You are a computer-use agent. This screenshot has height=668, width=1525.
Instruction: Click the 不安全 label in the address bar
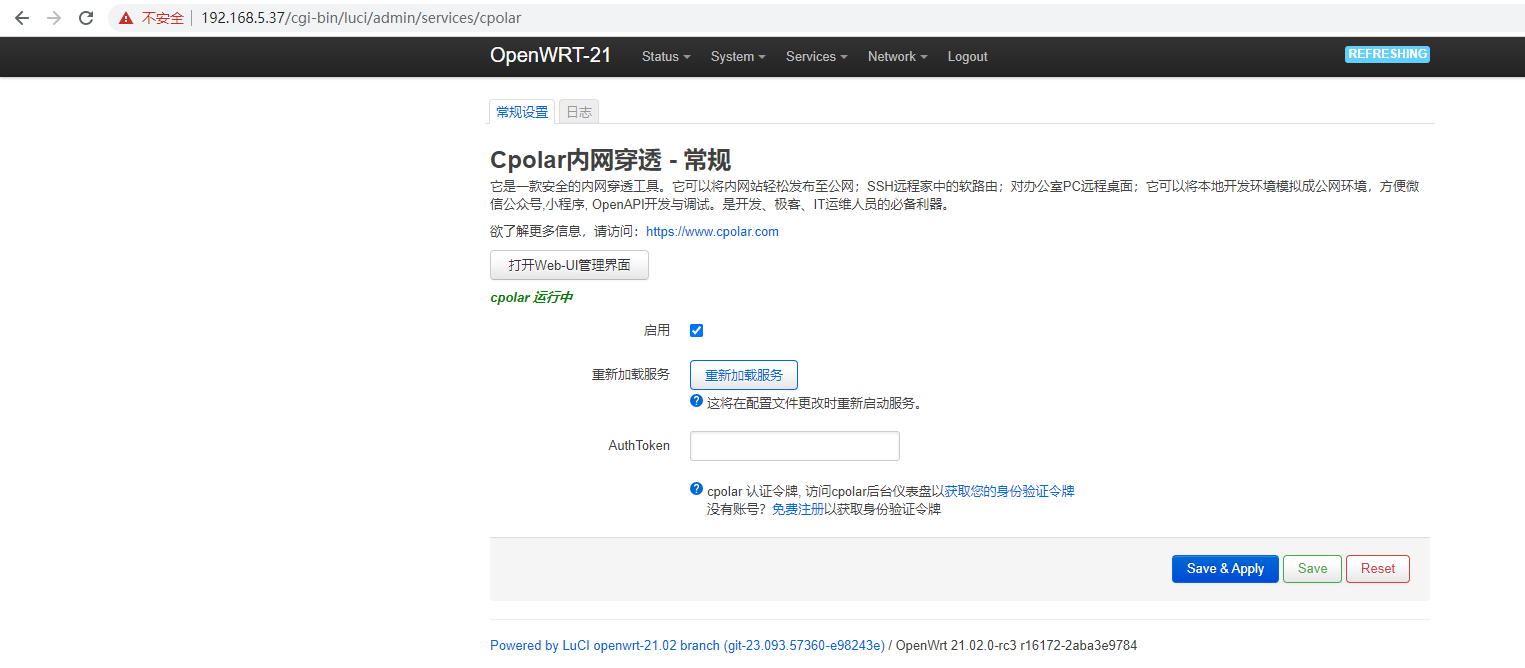tap(163, 18)
